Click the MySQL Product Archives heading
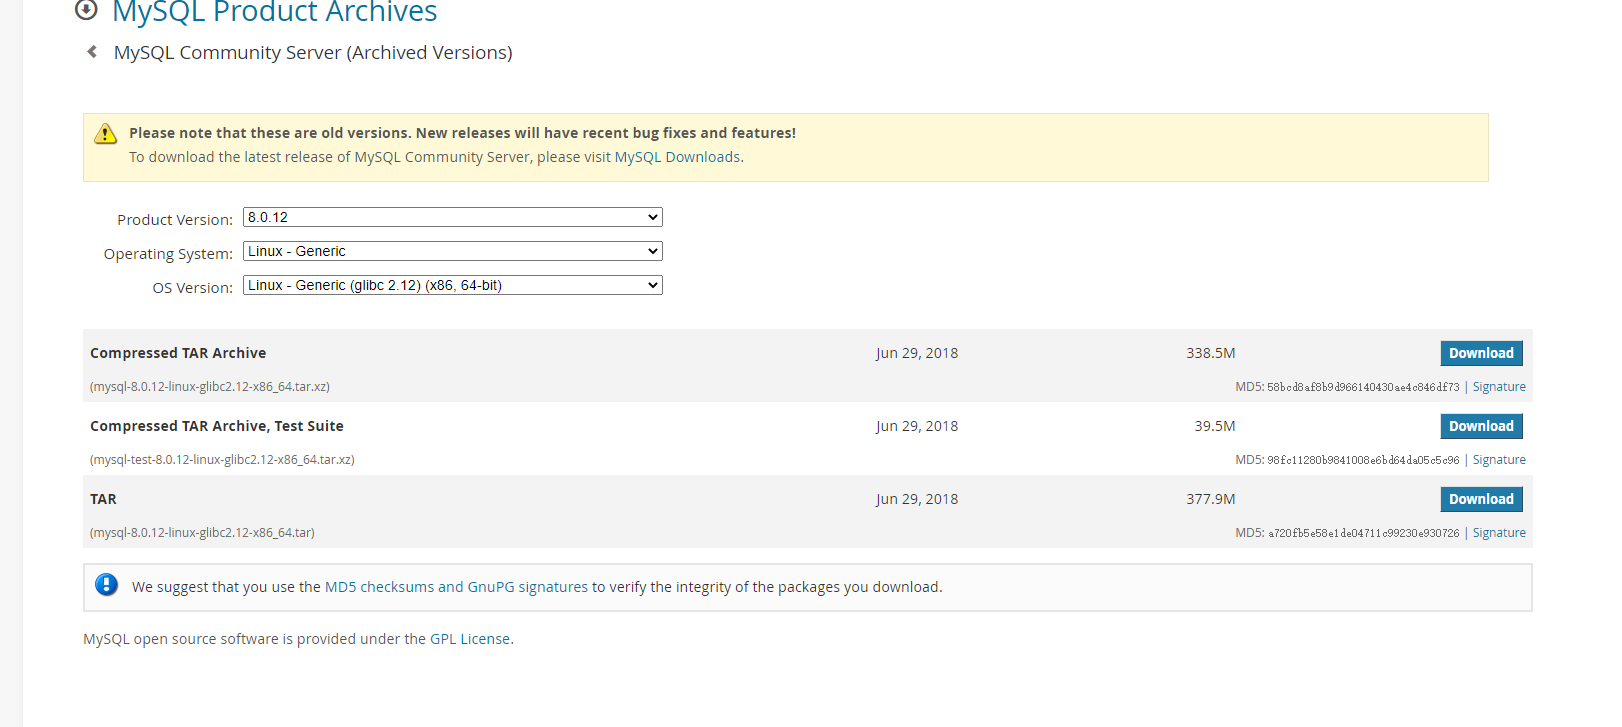 click(275, 12)
